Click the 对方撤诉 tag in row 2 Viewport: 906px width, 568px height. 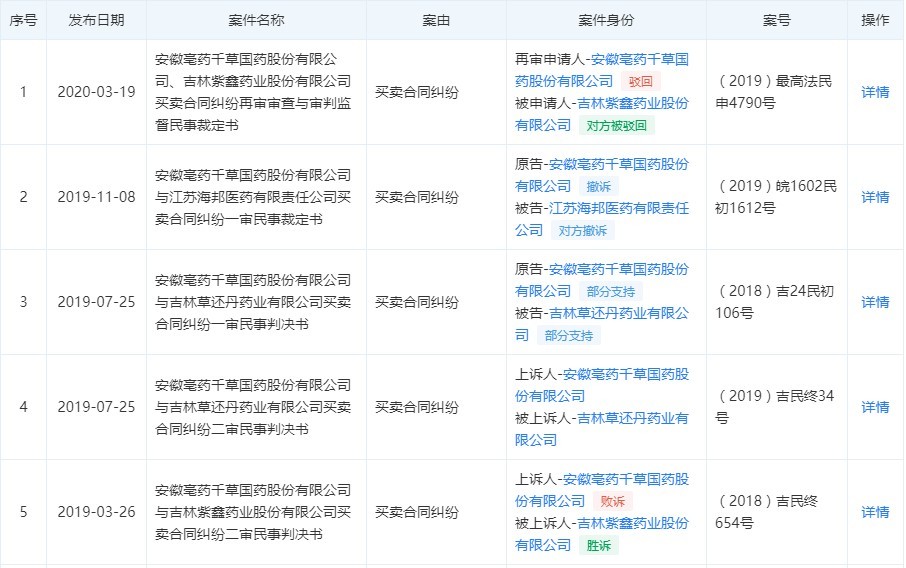[582, 231]
